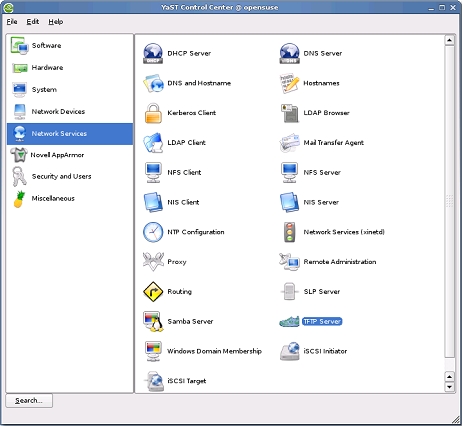Click the scrollbar up arrow at top
Screen dimensions: 462x426
449,40
